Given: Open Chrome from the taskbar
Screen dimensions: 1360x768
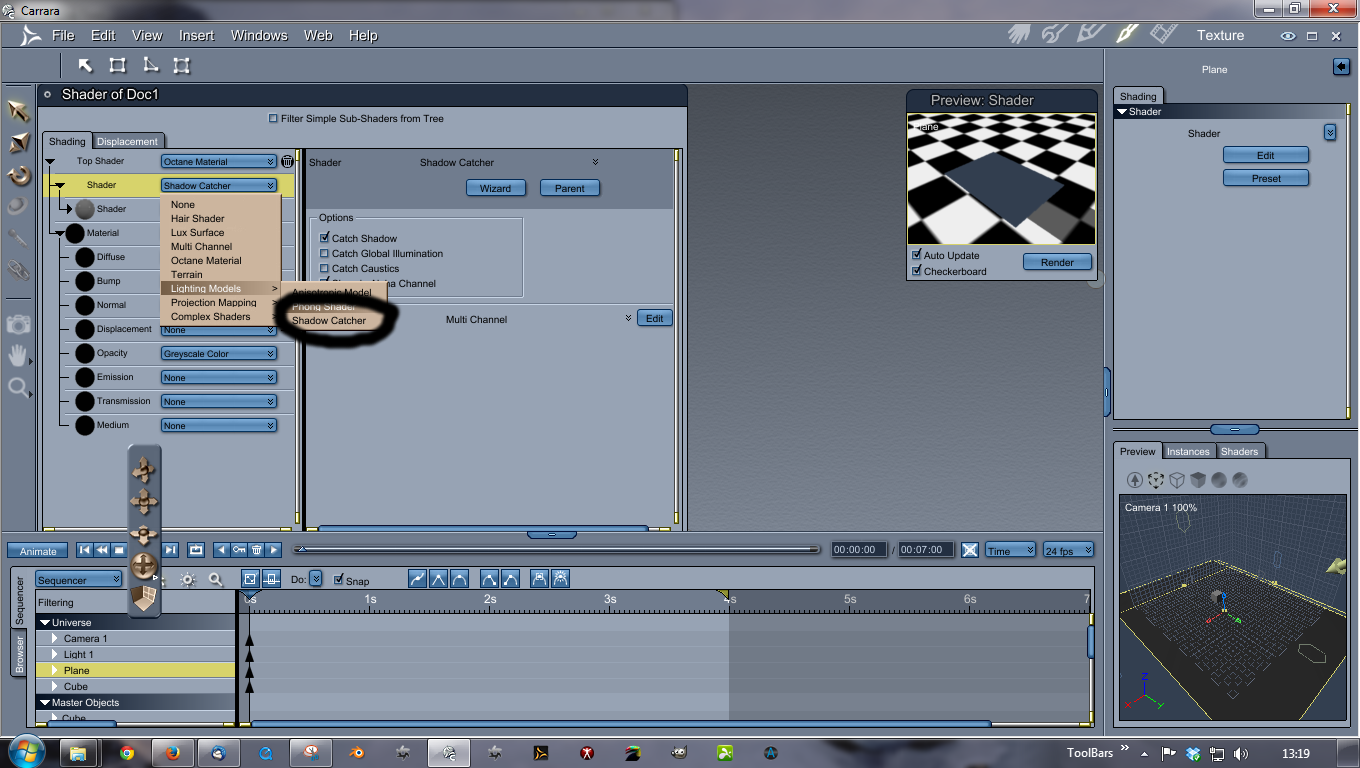Looking at the screenshot, I should point(127,753).
